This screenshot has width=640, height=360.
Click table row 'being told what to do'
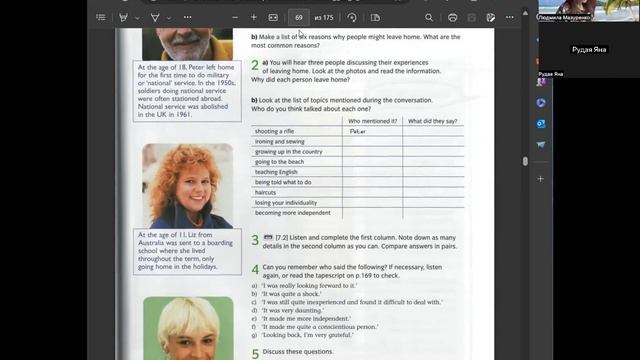pyautogui.click(x=357, y=182)
